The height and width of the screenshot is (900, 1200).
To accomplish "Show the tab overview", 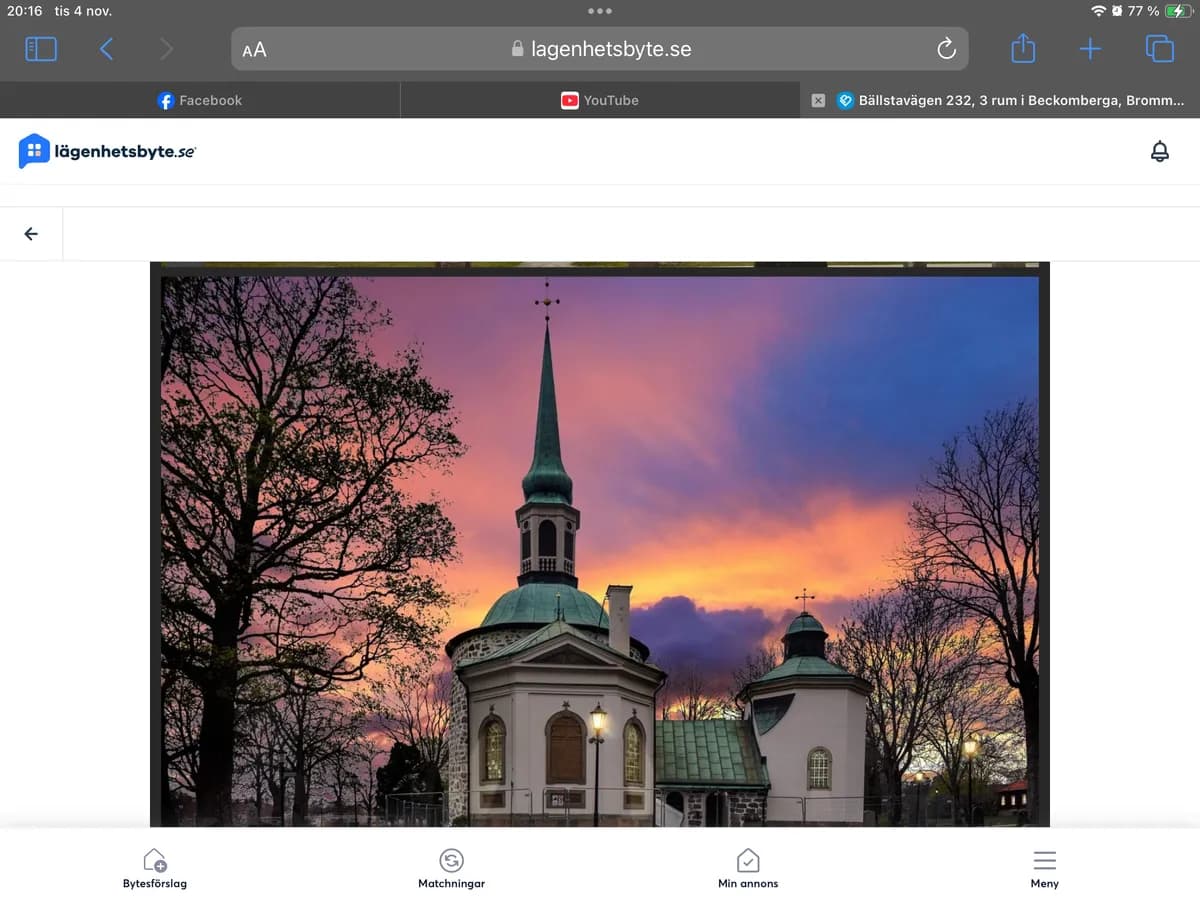I will coord(1159,49).
